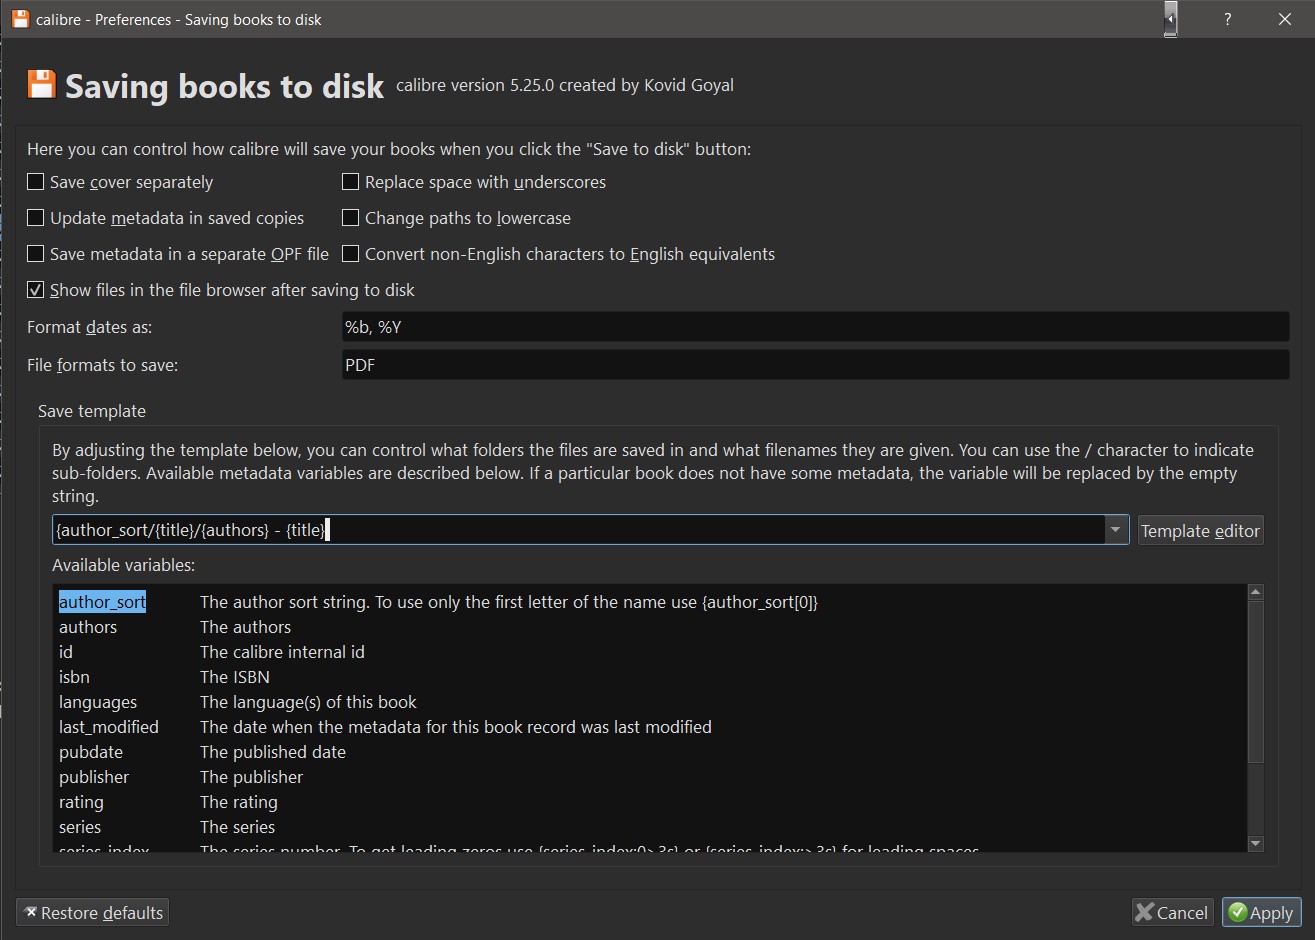Click the Format dates as field
The width and height of the screenshot is (1315, 940).
(x=815, y=327)
